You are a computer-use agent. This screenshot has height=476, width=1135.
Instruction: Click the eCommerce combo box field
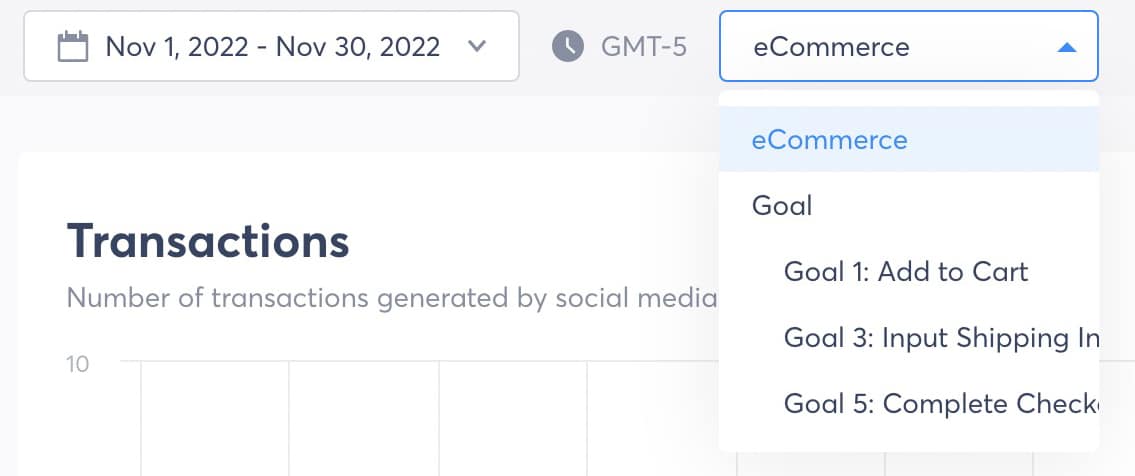(908, 46)
